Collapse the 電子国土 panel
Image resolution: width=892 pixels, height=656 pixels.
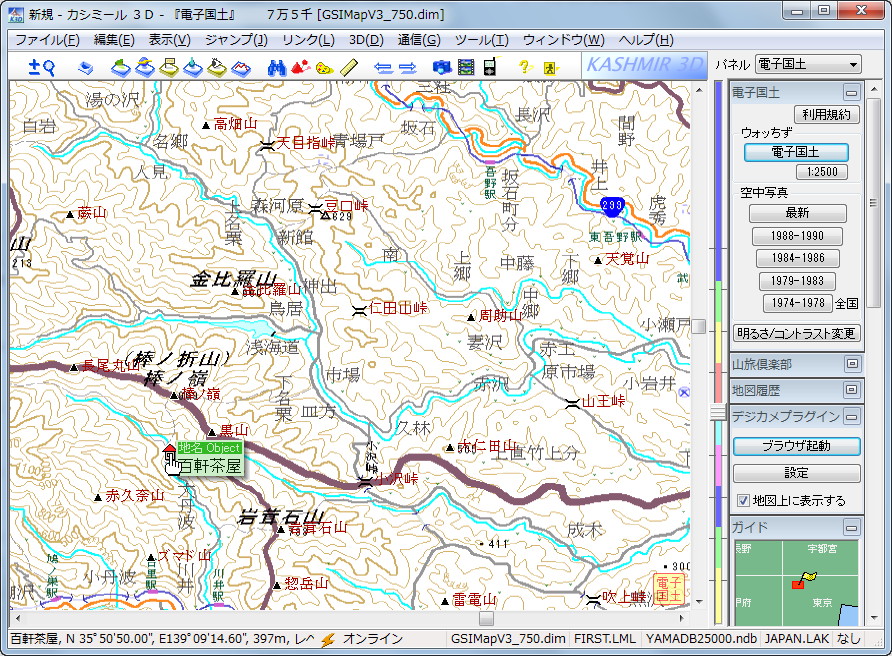click(852, 93)
